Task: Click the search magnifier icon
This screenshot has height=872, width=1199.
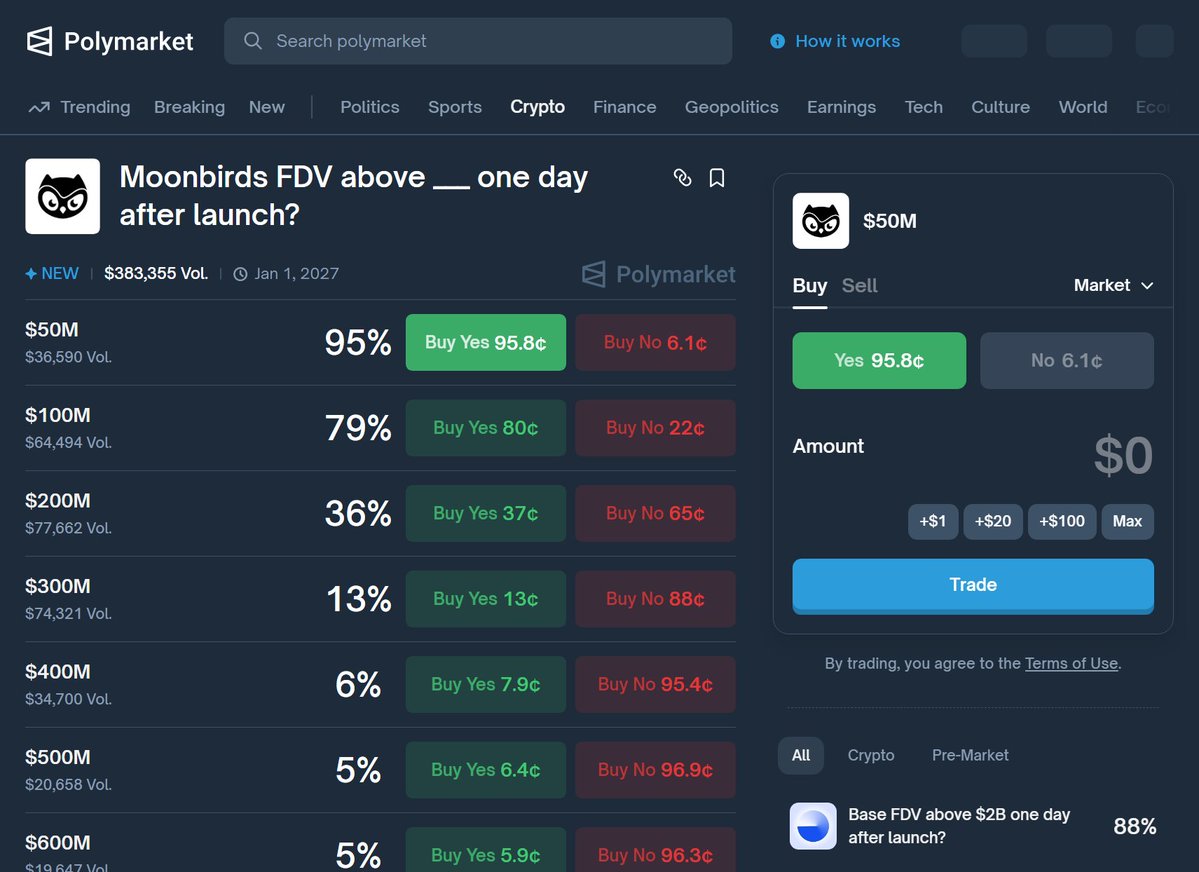Action: tap(252, 41)
